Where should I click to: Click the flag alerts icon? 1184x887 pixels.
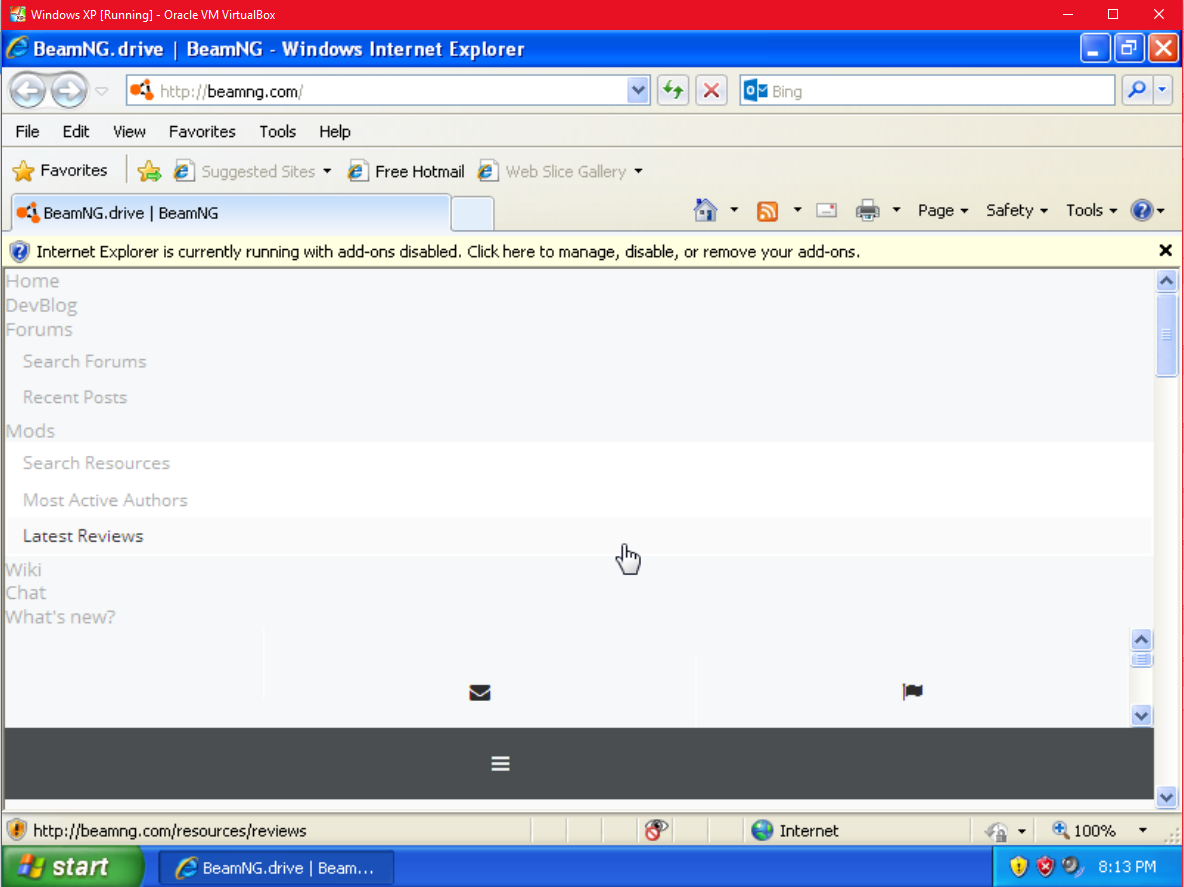click(912, 691)
